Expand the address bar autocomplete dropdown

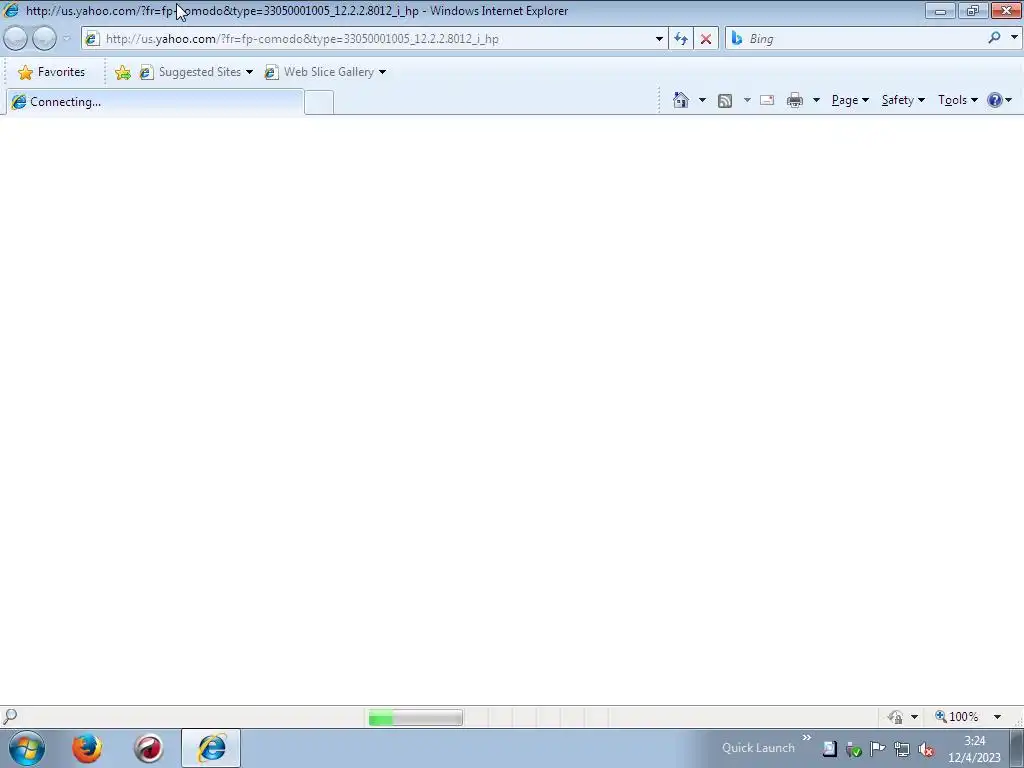659,39
